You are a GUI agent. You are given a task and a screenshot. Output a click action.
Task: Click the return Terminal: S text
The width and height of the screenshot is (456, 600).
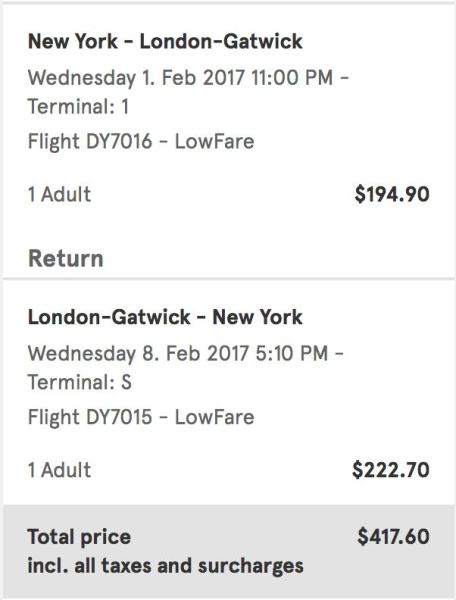(x=80, y=382)
